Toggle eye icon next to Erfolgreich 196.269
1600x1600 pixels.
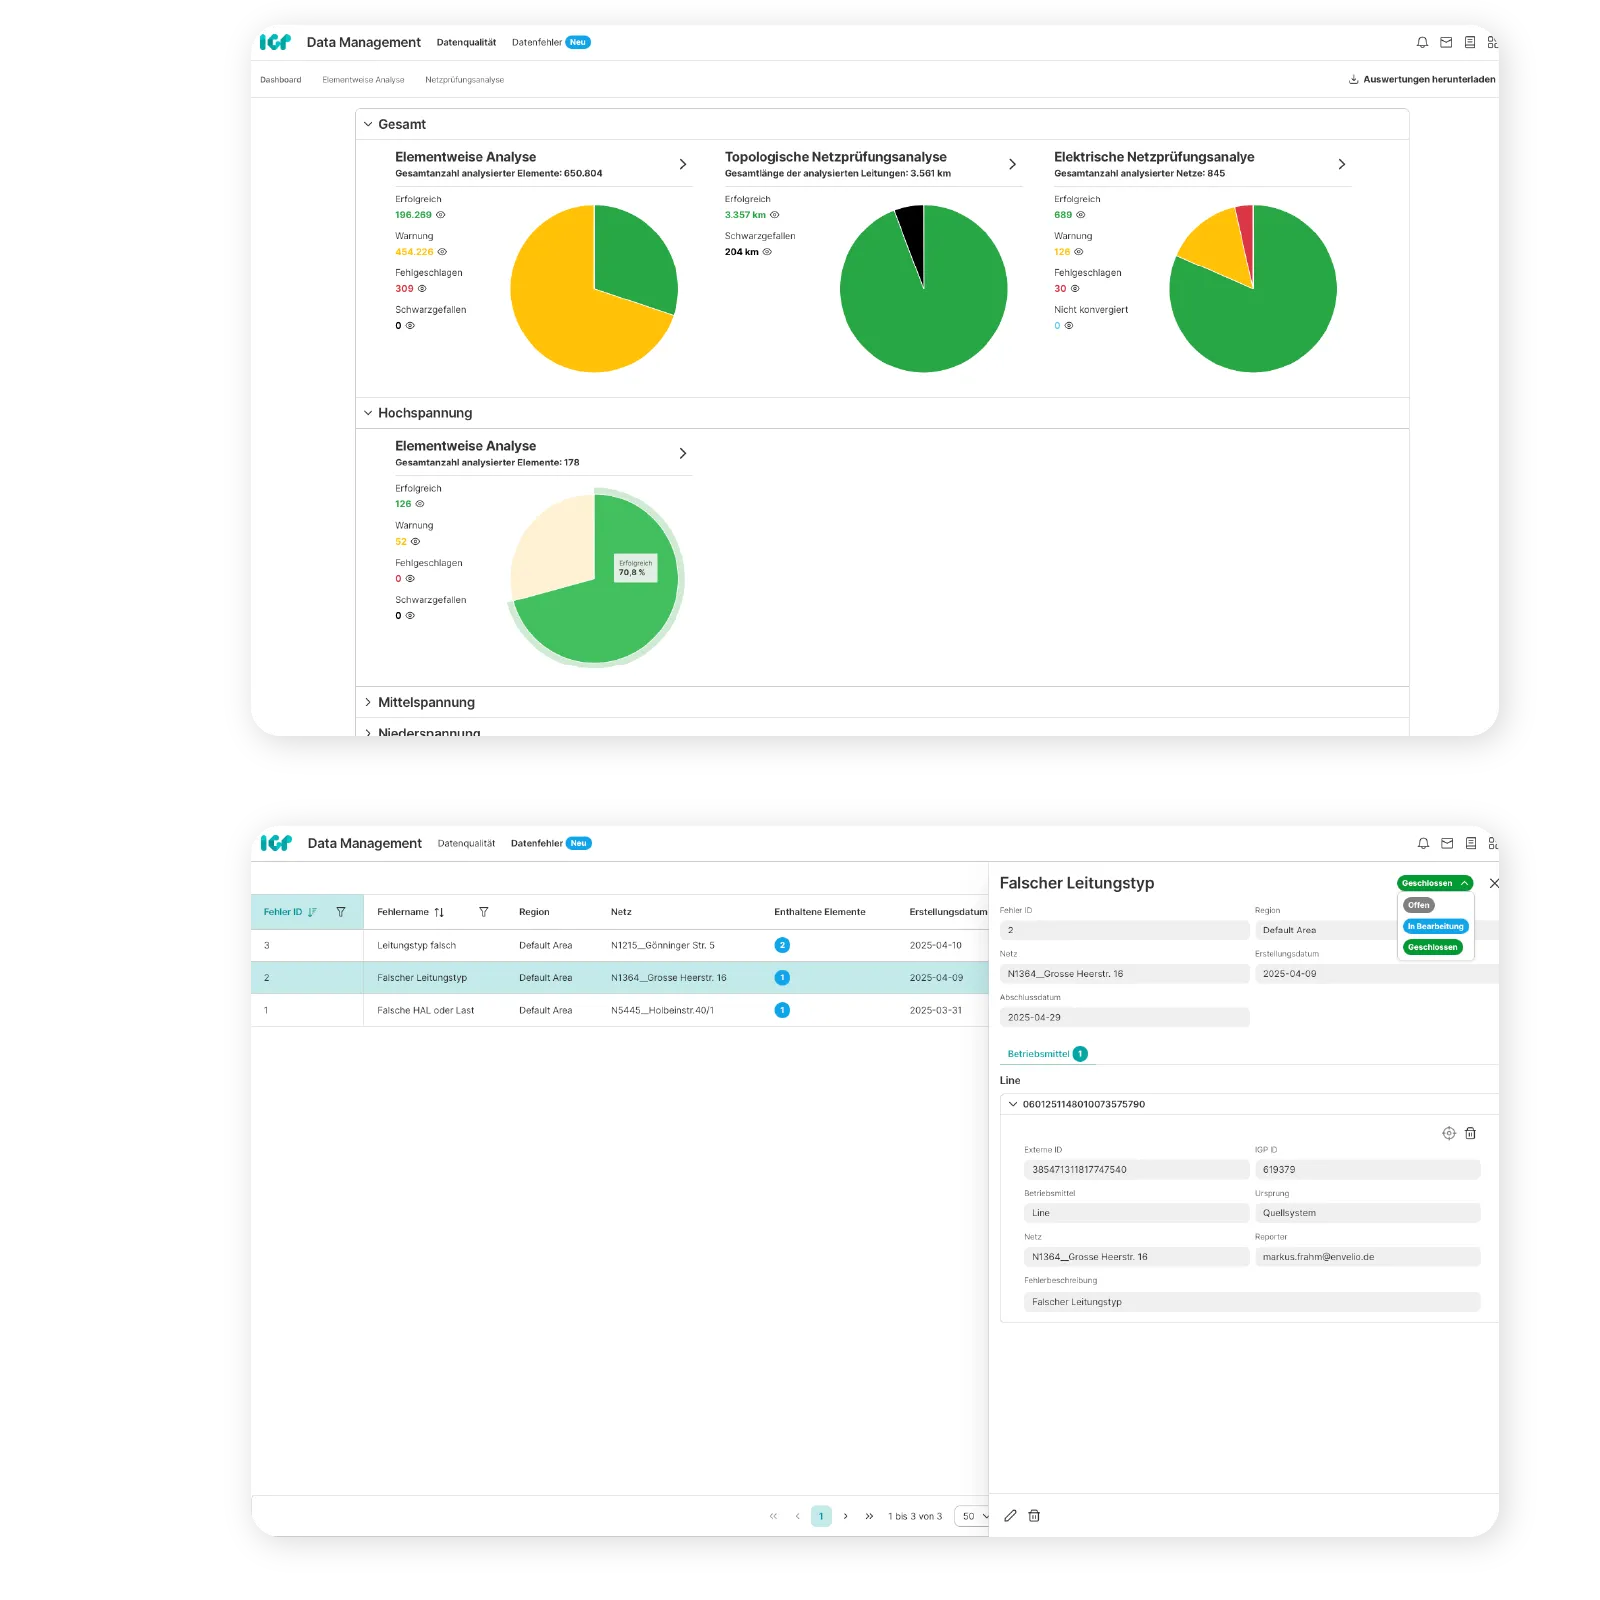click(x=441, y=215)
